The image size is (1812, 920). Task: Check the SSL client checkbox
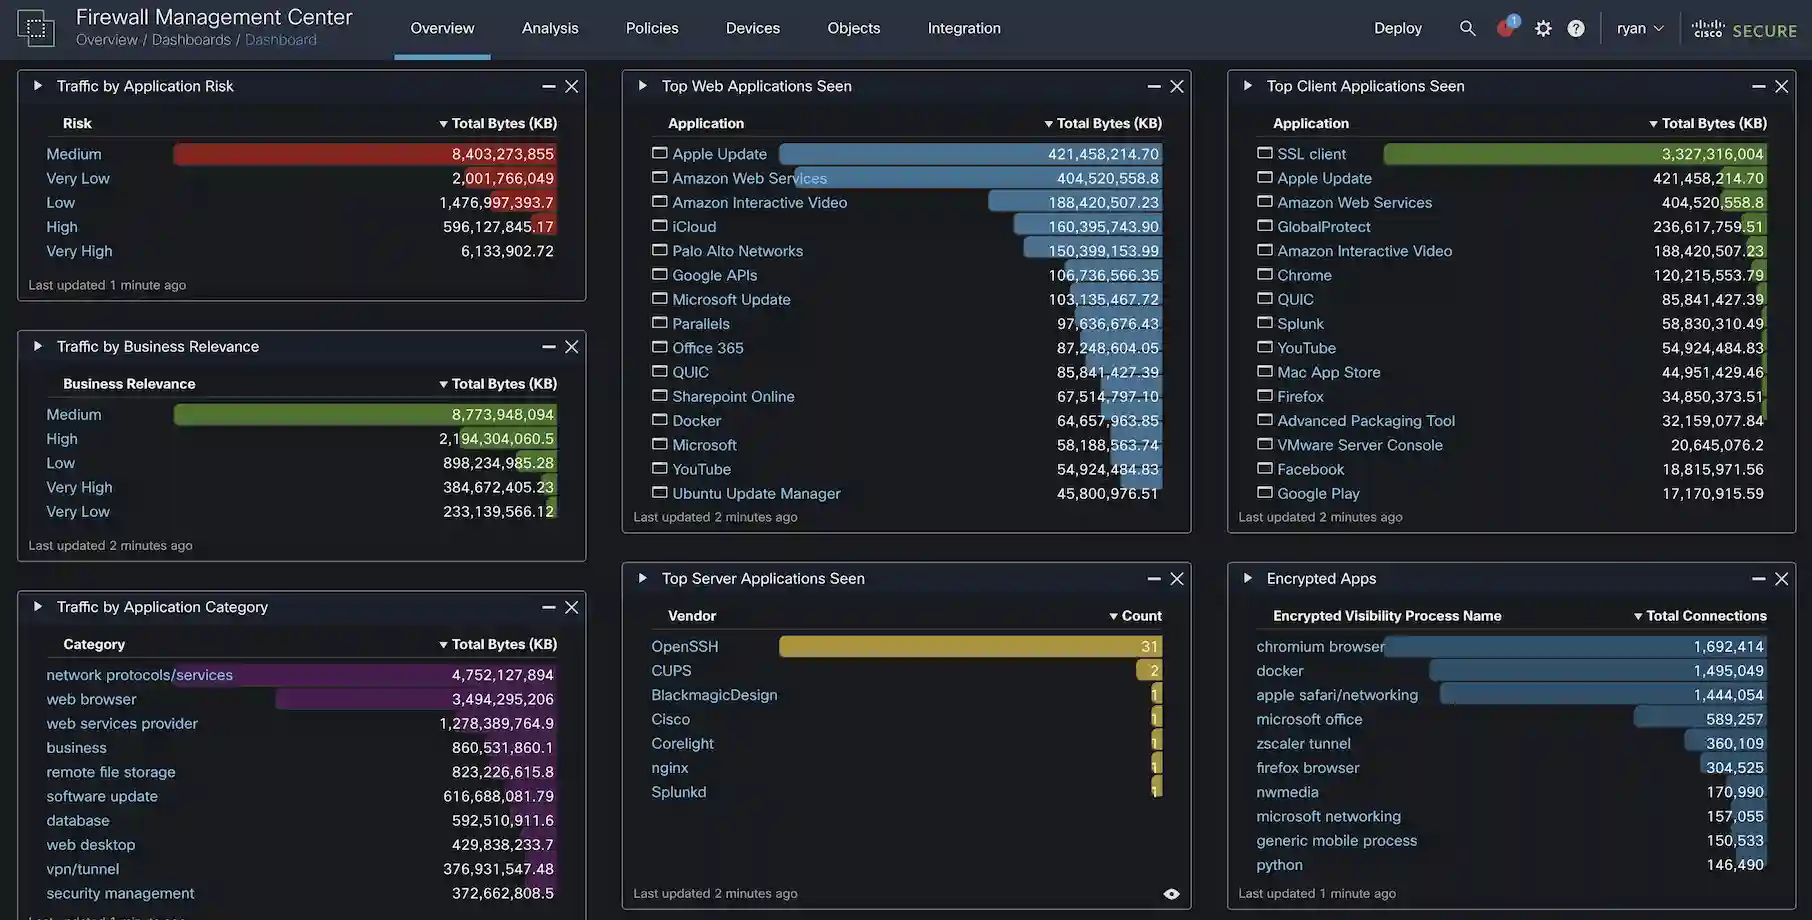coord(1264,151)
